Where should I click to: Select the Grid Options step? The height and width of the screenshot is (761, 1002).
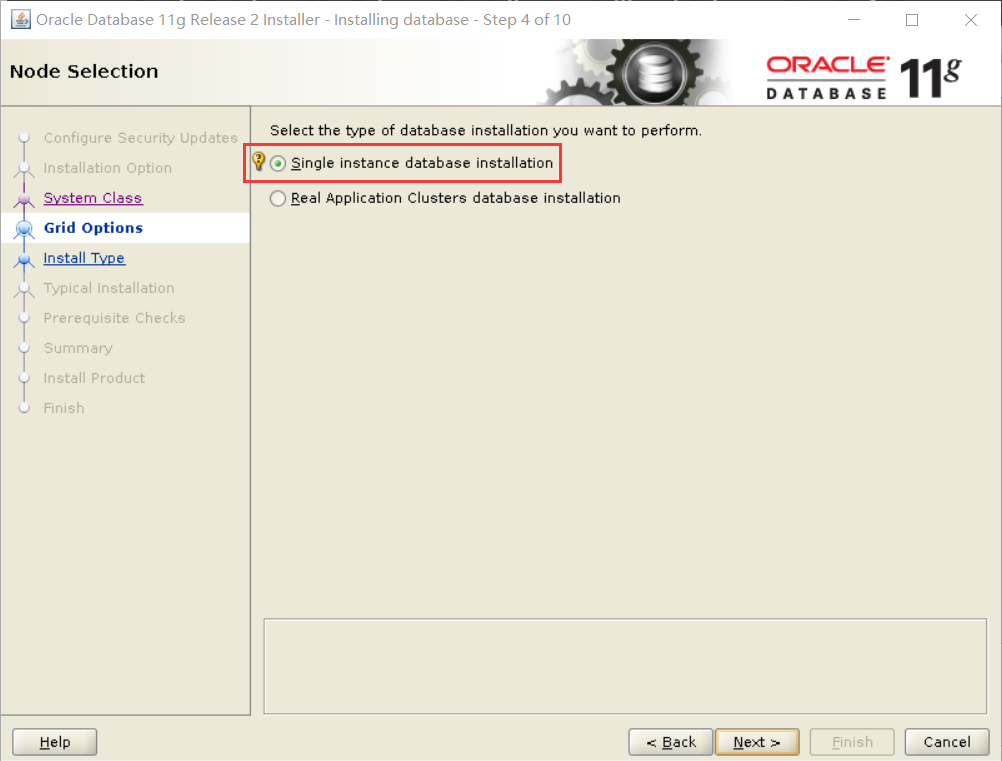point(93,228)
